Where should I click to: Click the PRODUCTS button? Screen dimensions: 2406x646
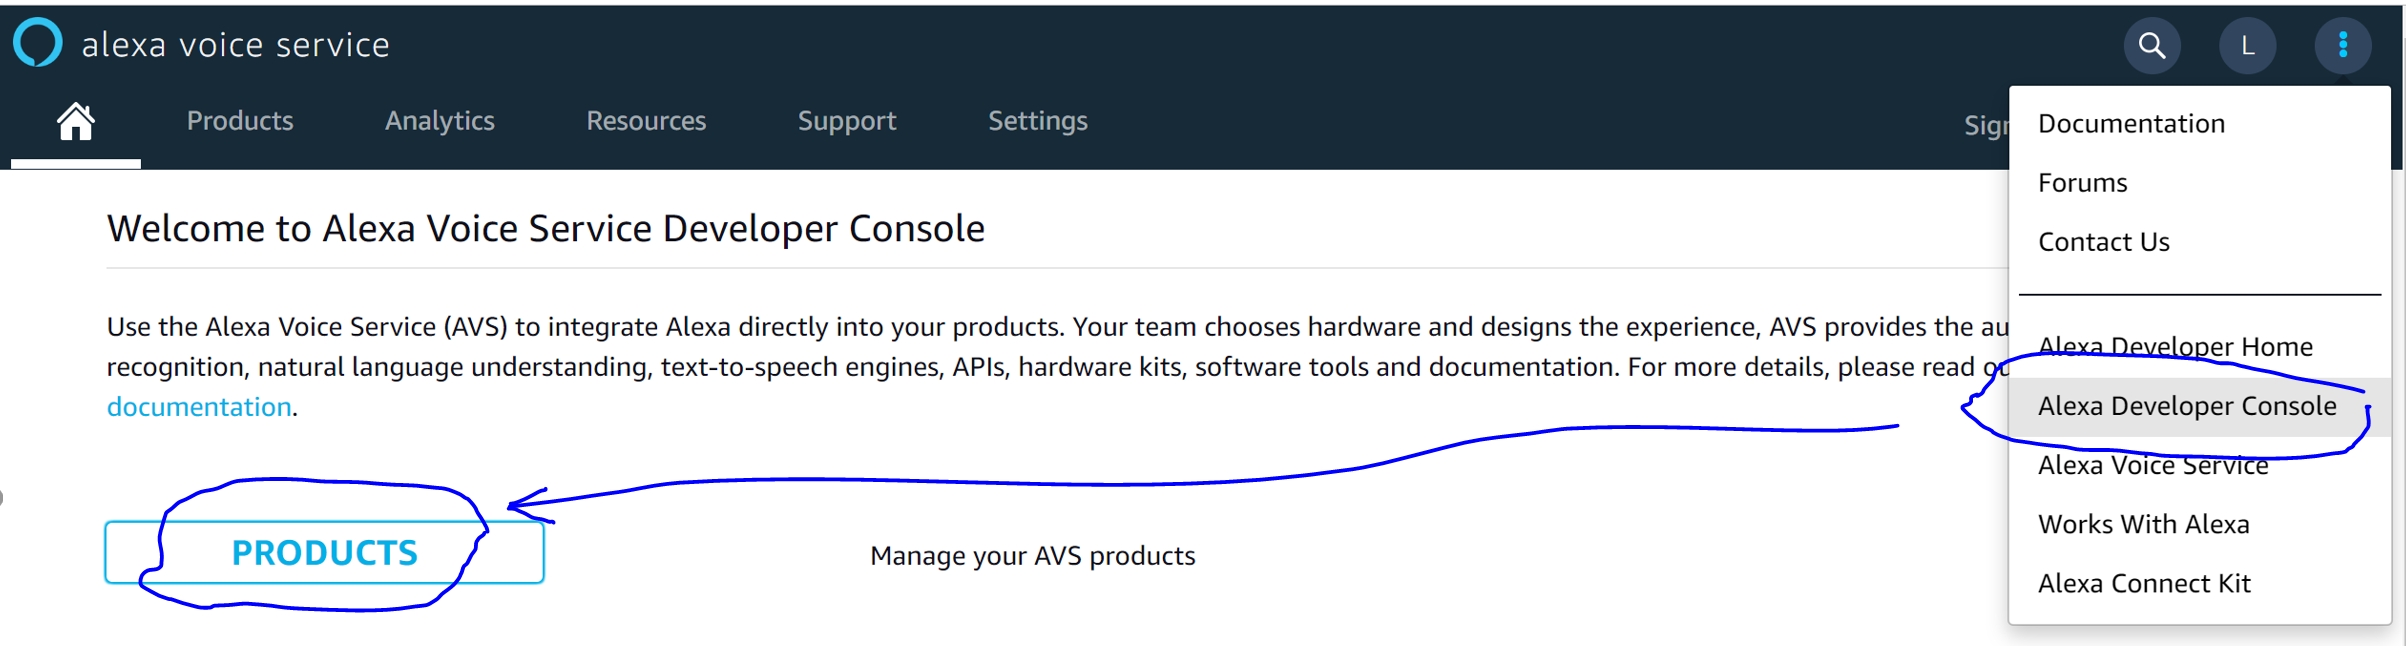[x=325, y=552]
